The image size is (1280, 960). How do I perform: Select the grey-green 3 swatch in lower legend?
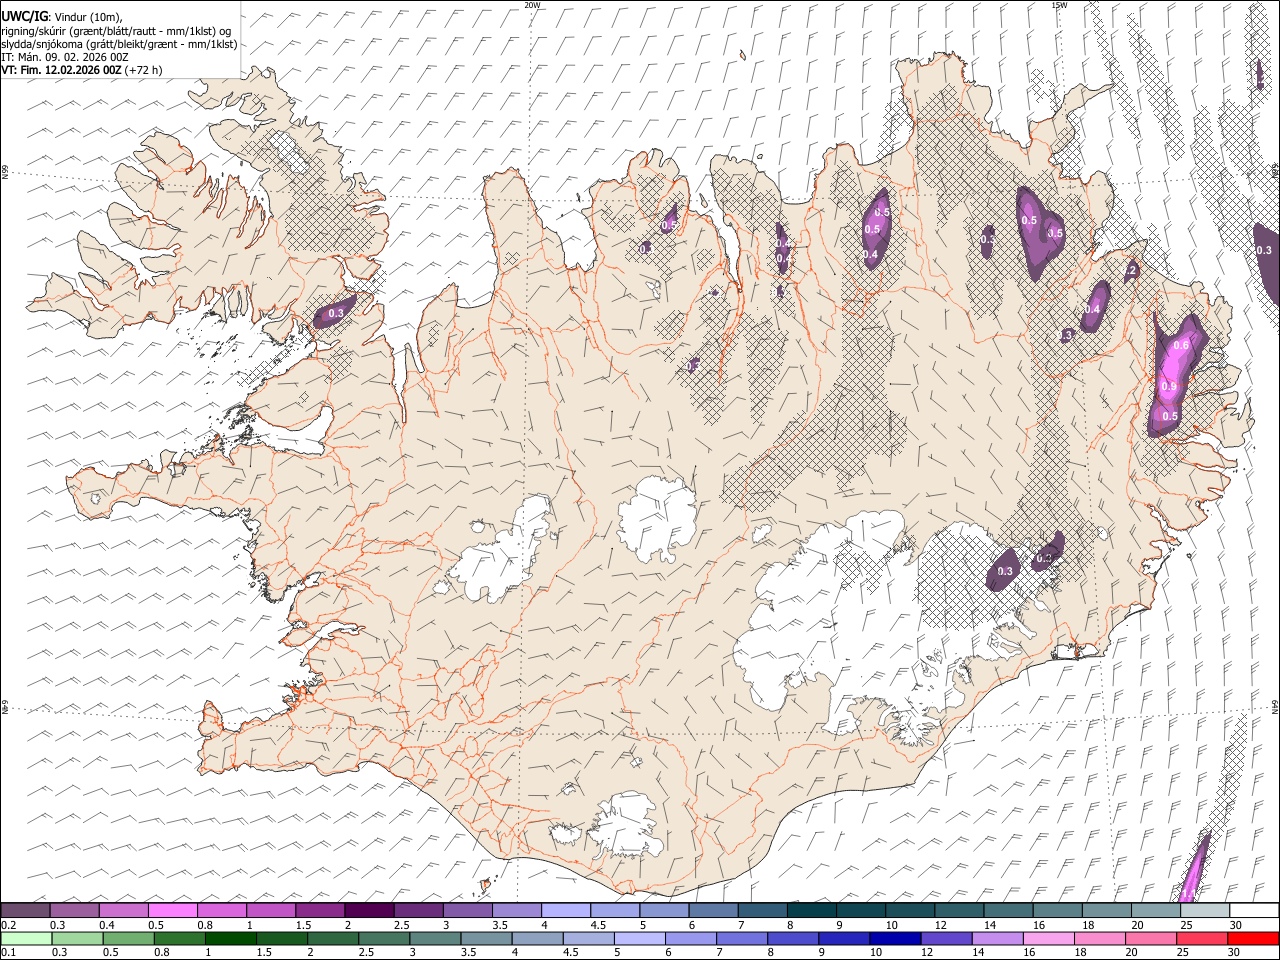coord(436,938)
